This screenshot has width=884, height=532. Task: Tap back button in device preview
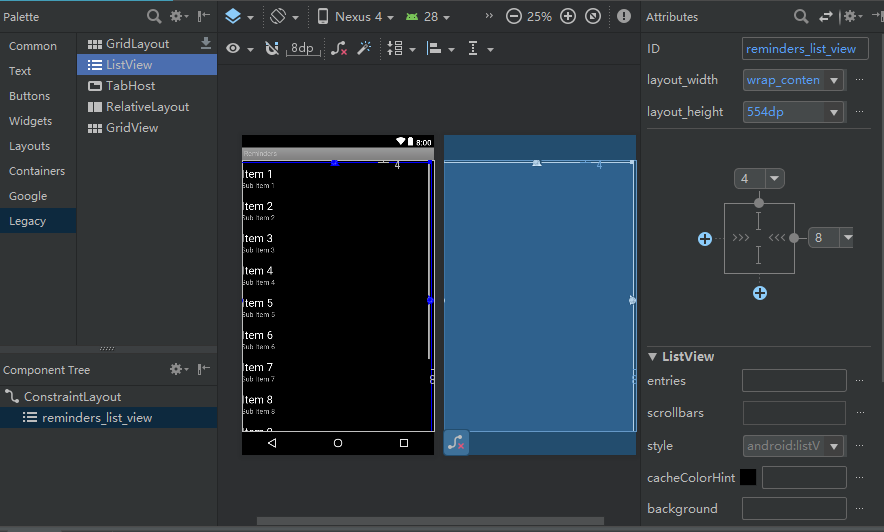[272, 443]
